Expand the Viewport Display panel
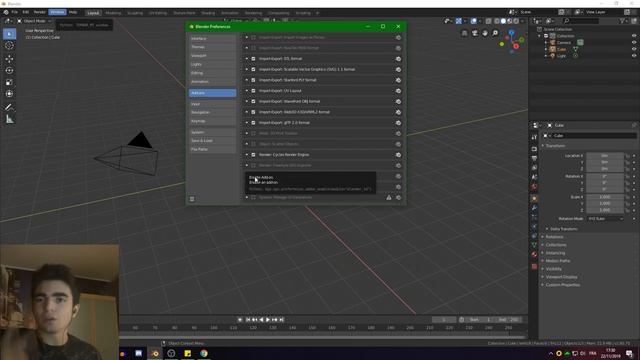This screenshot has width=640, height=360. 561,277
